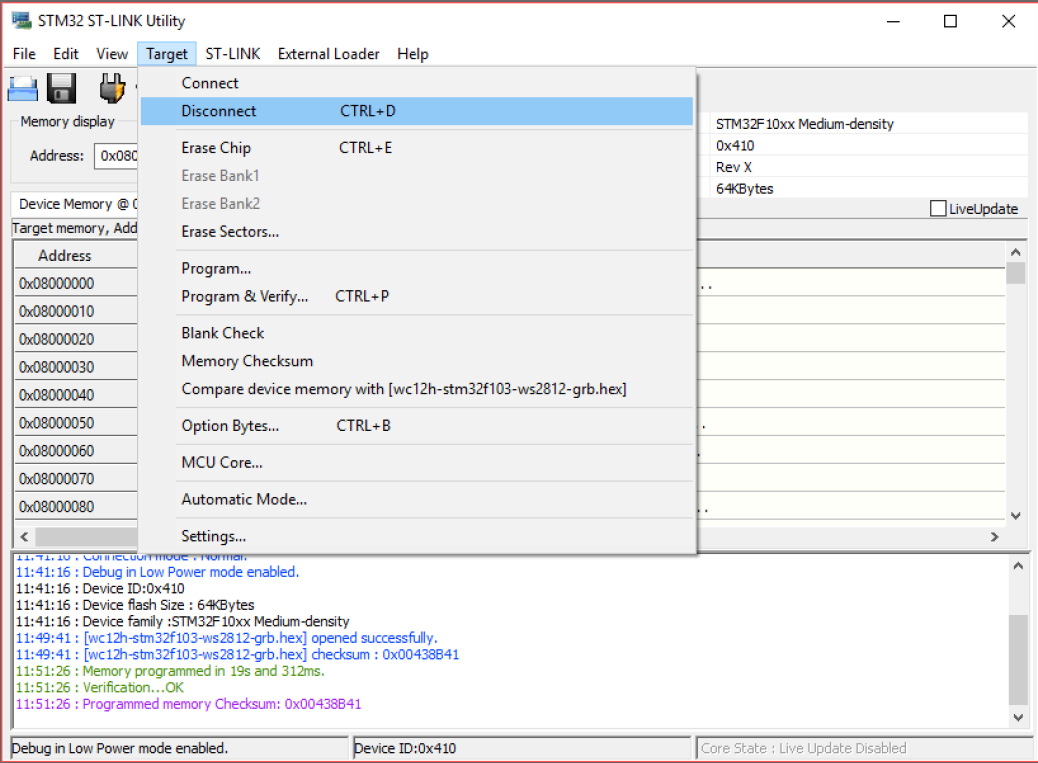Click the 'Device flash Size : 64KBytes' log line
The height and width of the screenshot is (763, 1038).
point(135,605)
